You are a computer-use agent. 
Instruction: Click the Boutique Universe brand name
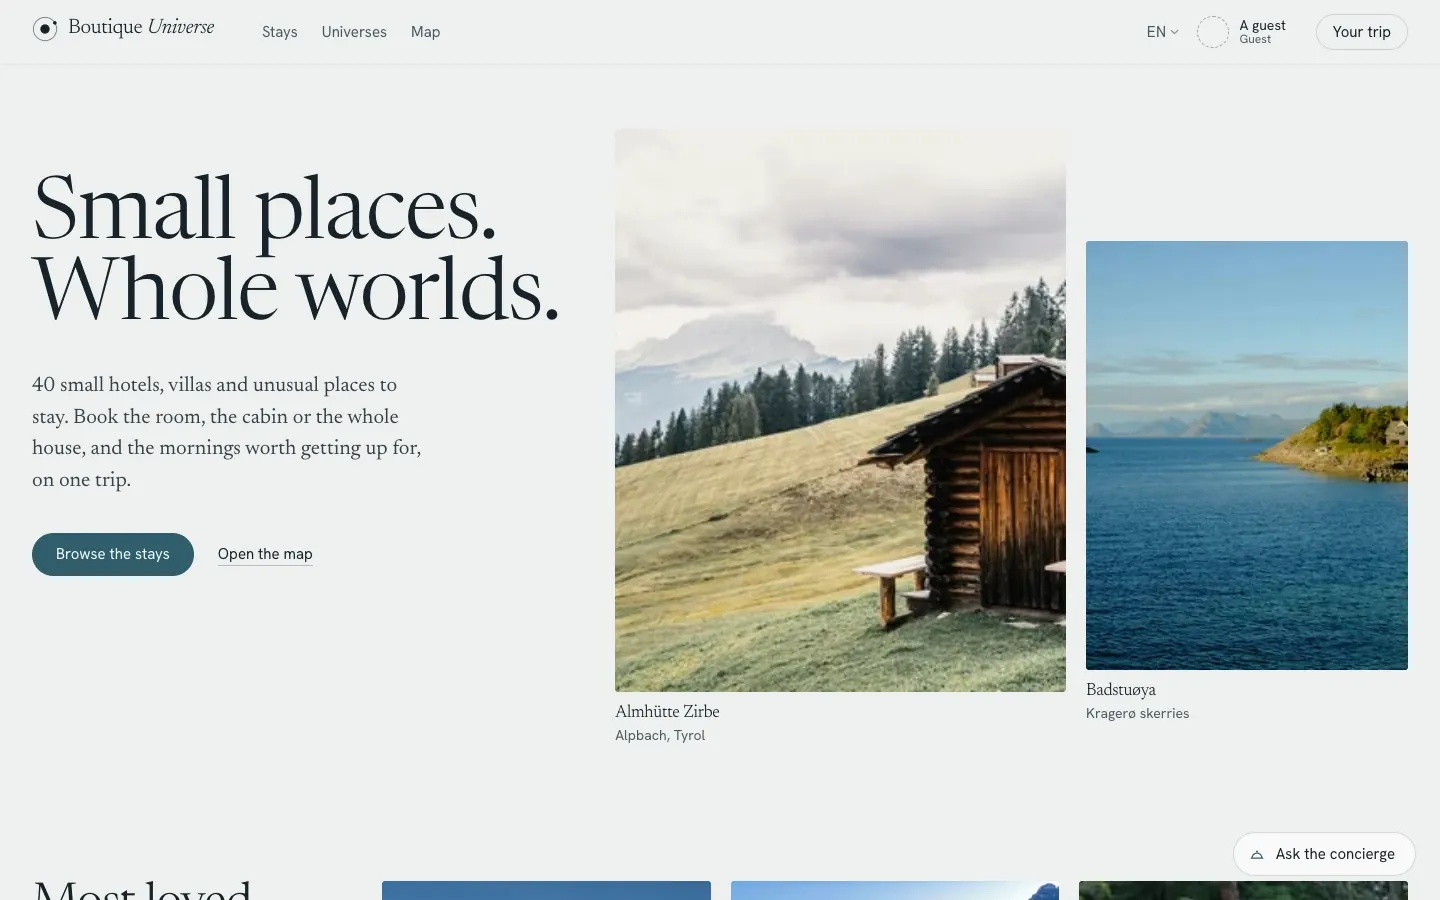tap(141, 27)
